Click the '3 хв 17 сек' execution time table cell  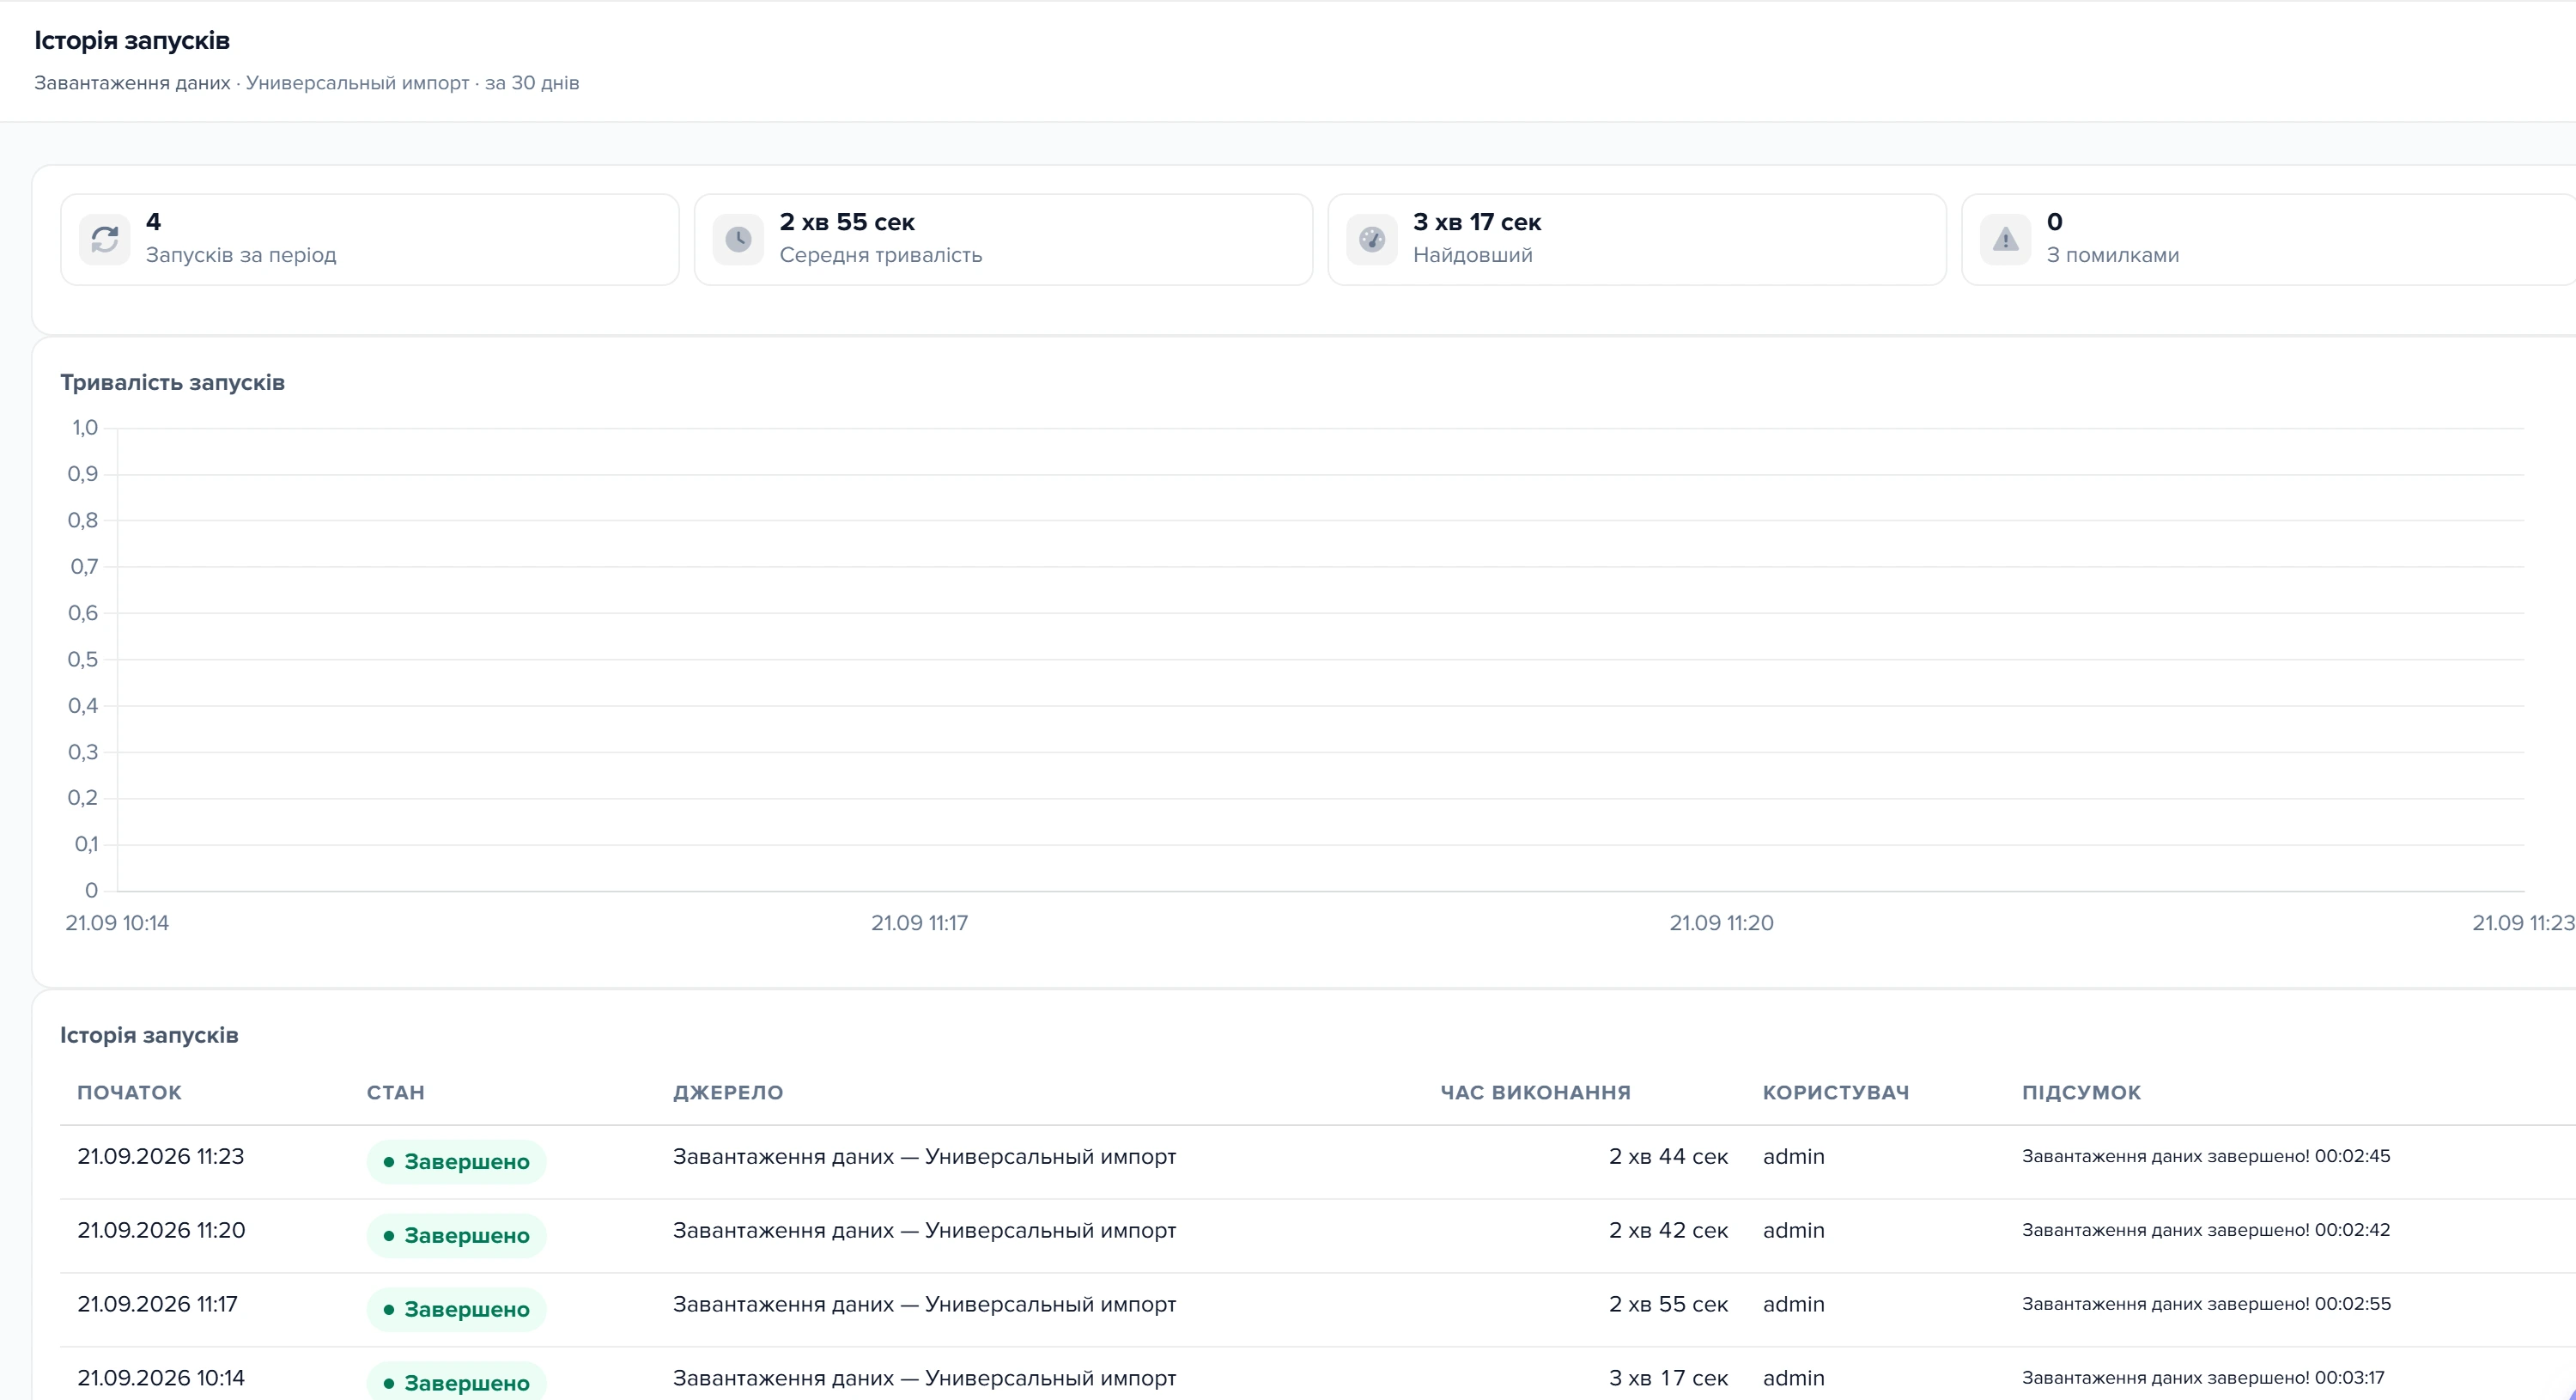[x=1668, y=1378]
